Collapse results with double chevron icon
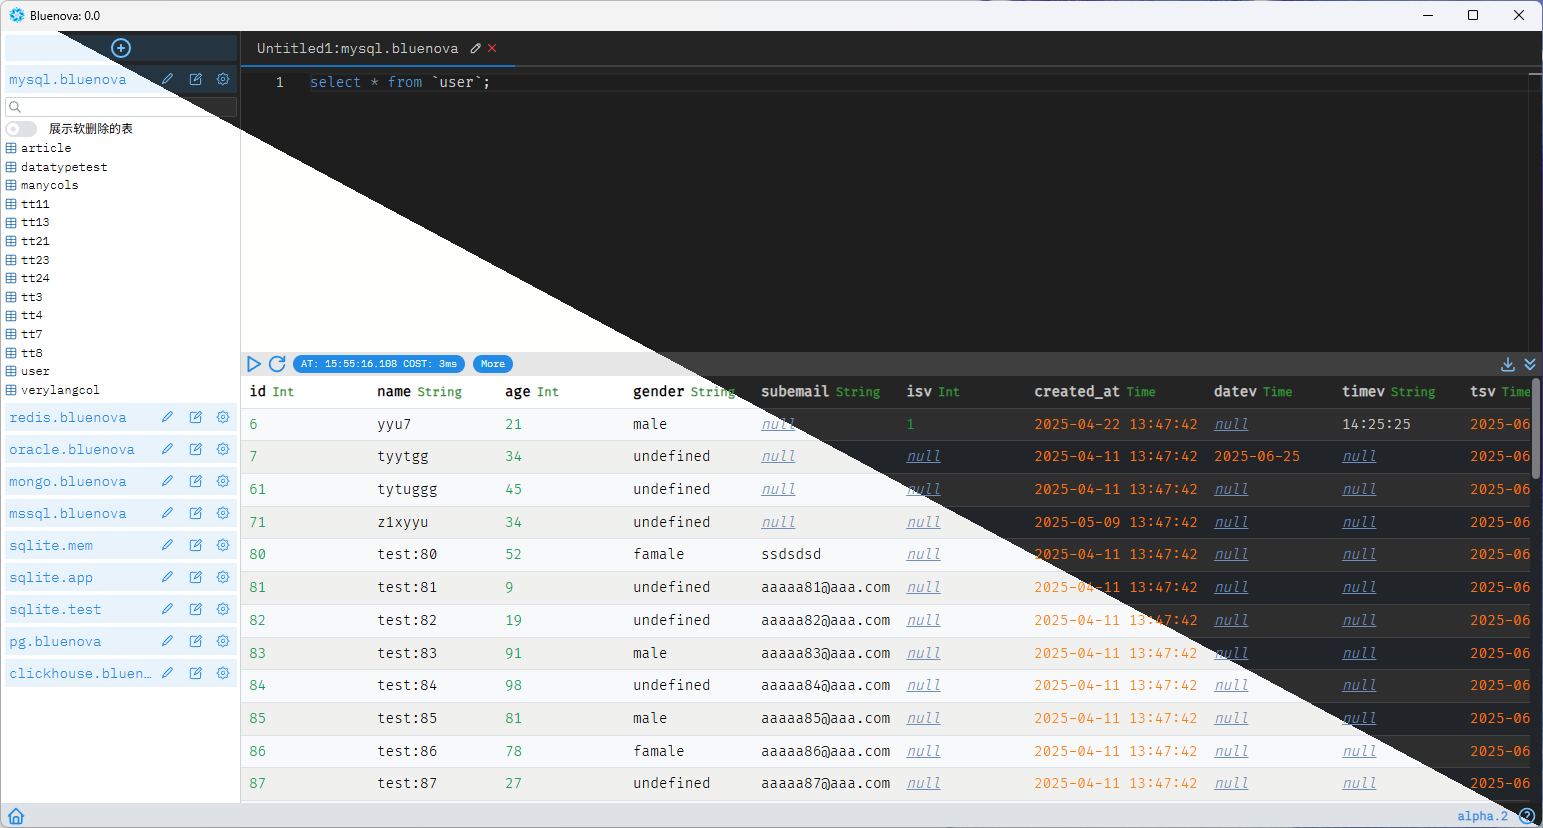This screenshot has height=828, width=1543. [x=1530, y=364]
